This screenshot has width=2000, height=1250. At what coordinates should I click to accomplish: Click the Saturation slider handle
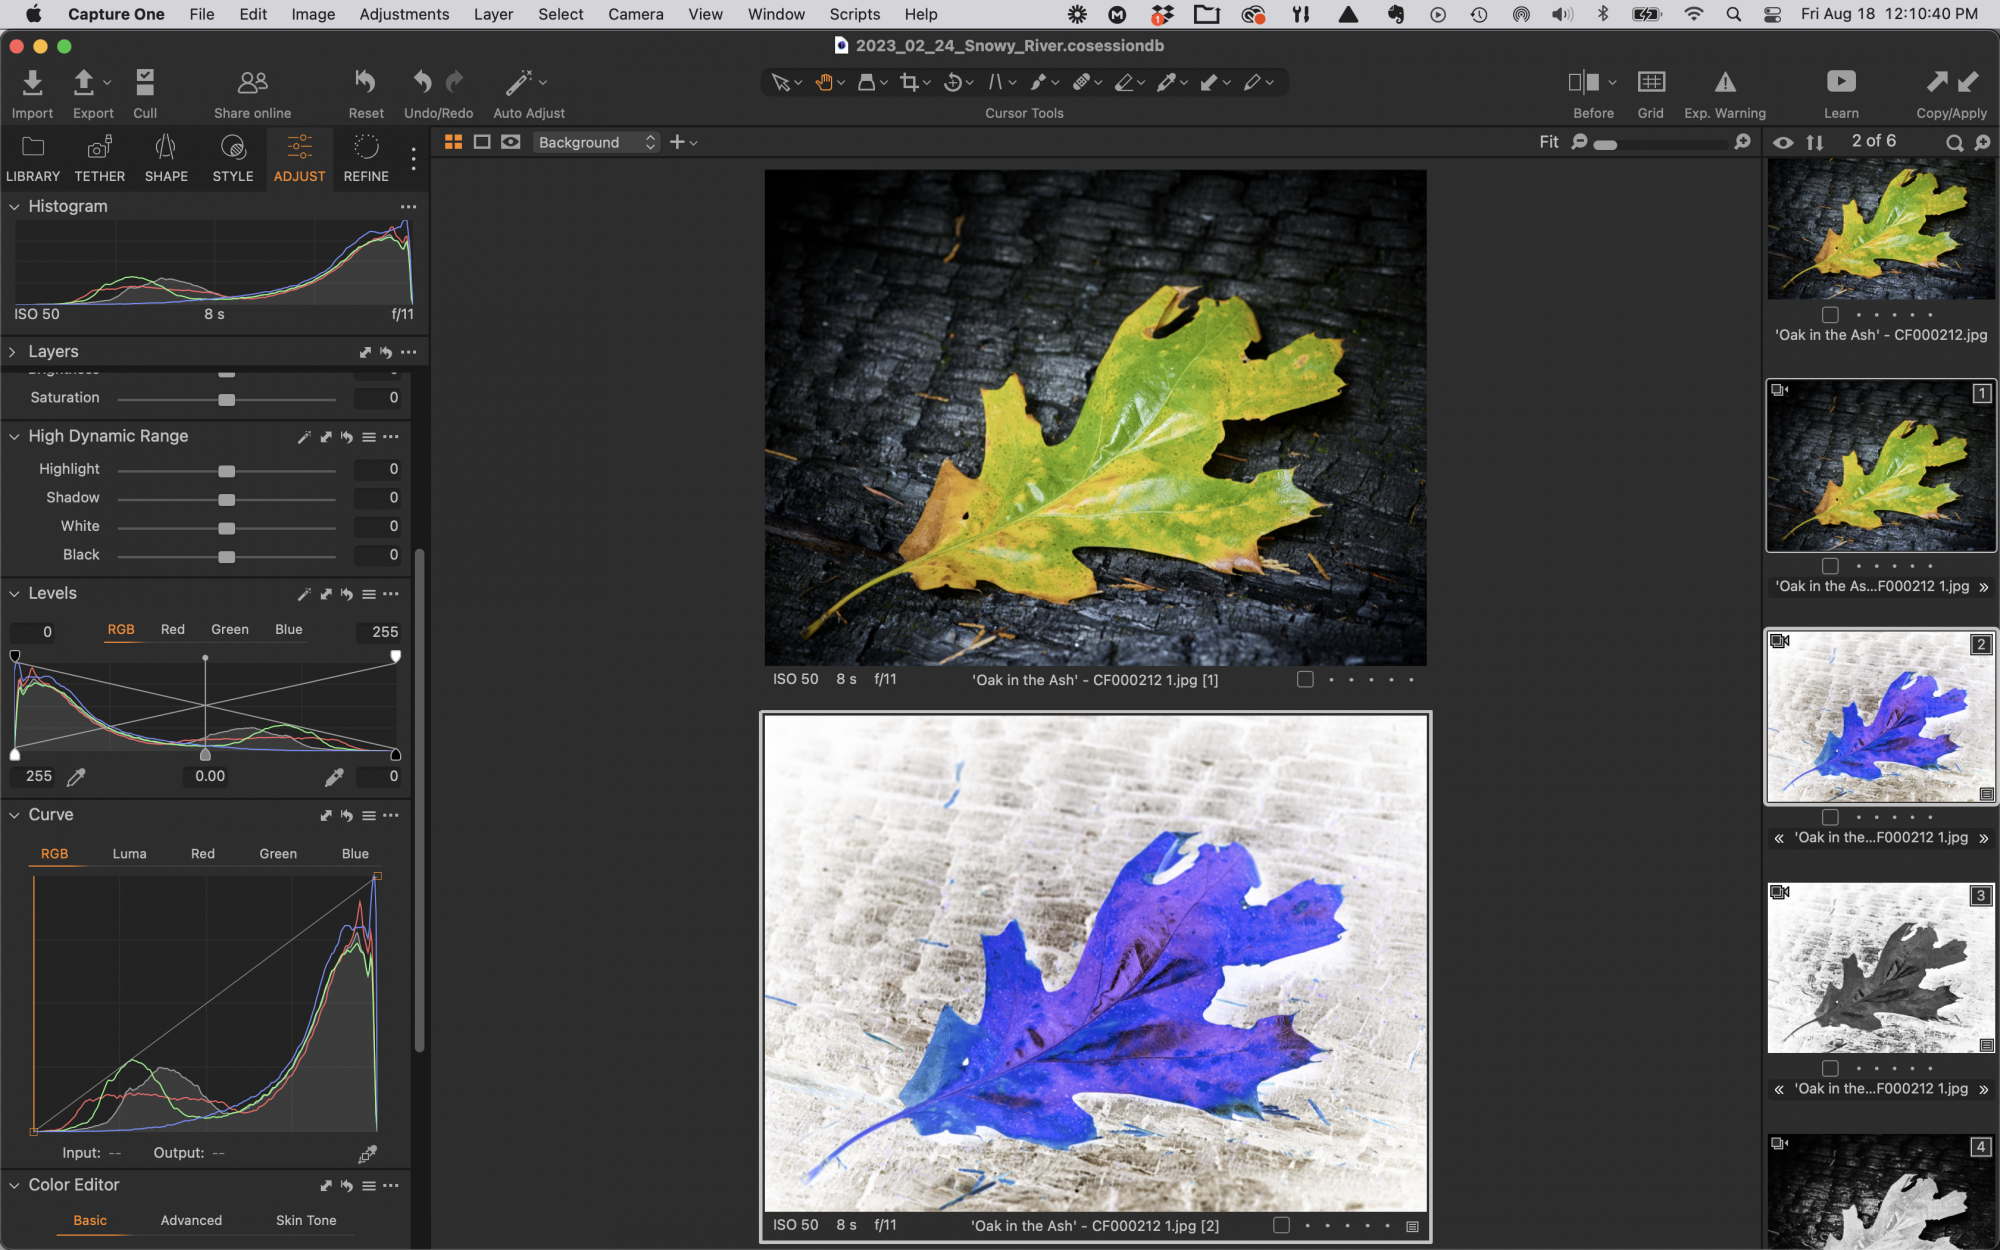pyautogui.click(x=227, y=399)
